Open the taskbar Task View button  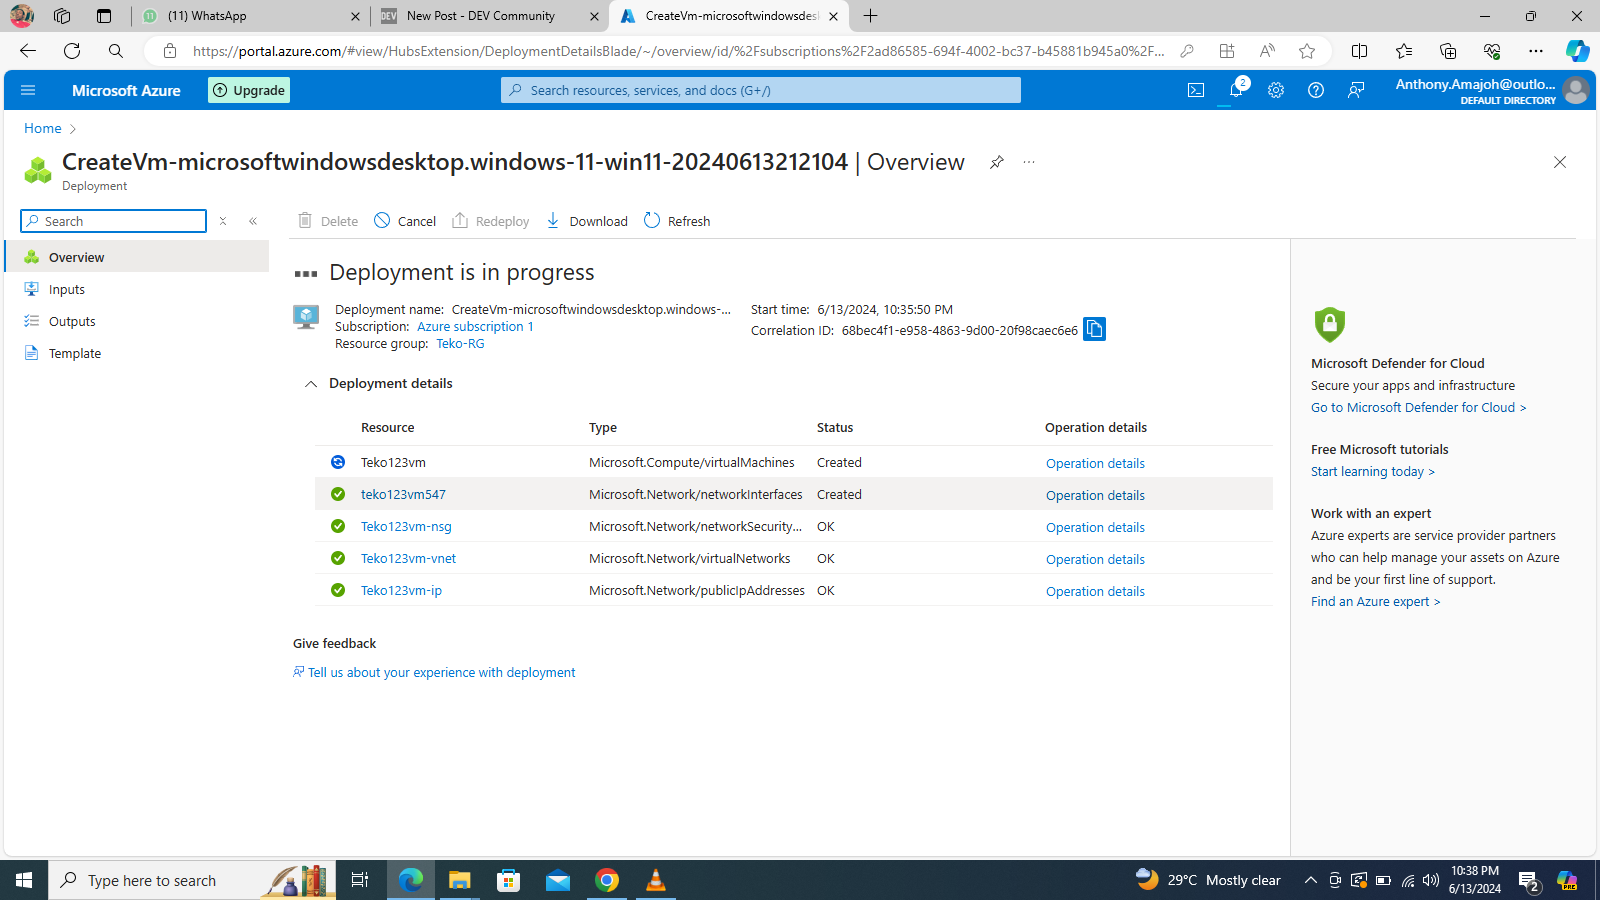point(360,880)
